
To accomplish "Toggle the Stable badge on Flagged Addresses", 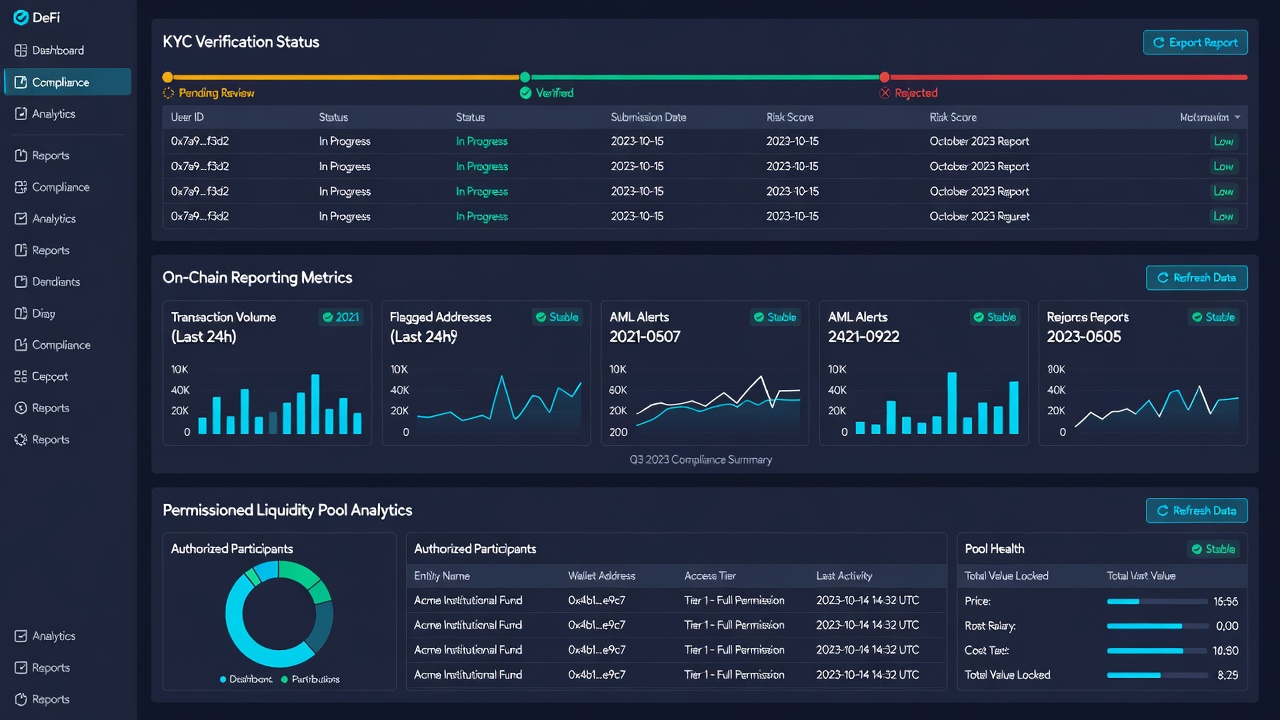I will (x=557, y=317).
